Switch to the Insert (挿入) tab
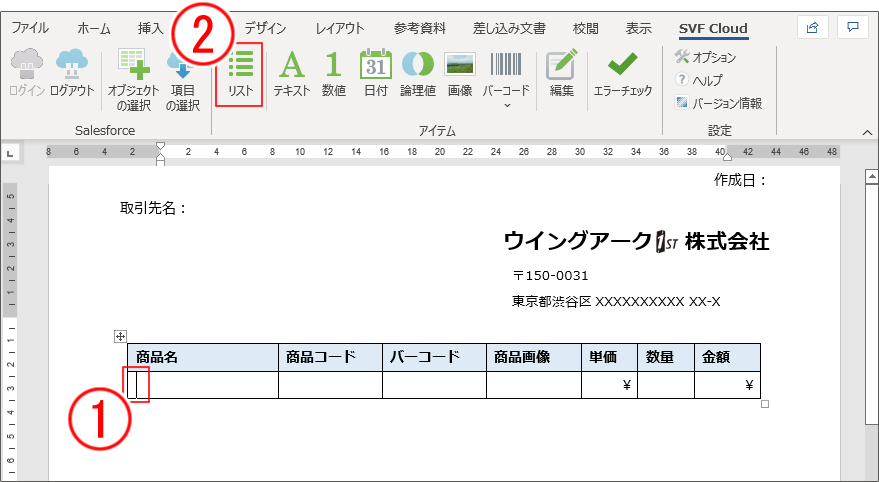The image size is (879, 482). (x=150, y=28)
